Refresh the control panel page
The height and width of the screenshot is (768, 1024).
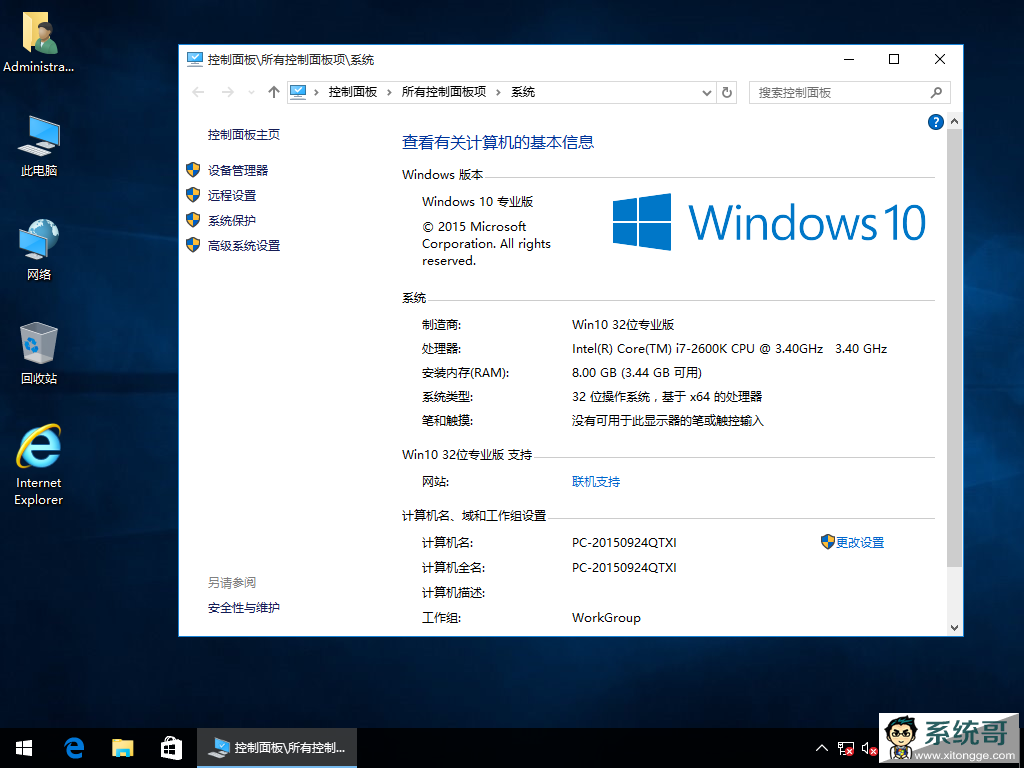[x=727, y=93]
